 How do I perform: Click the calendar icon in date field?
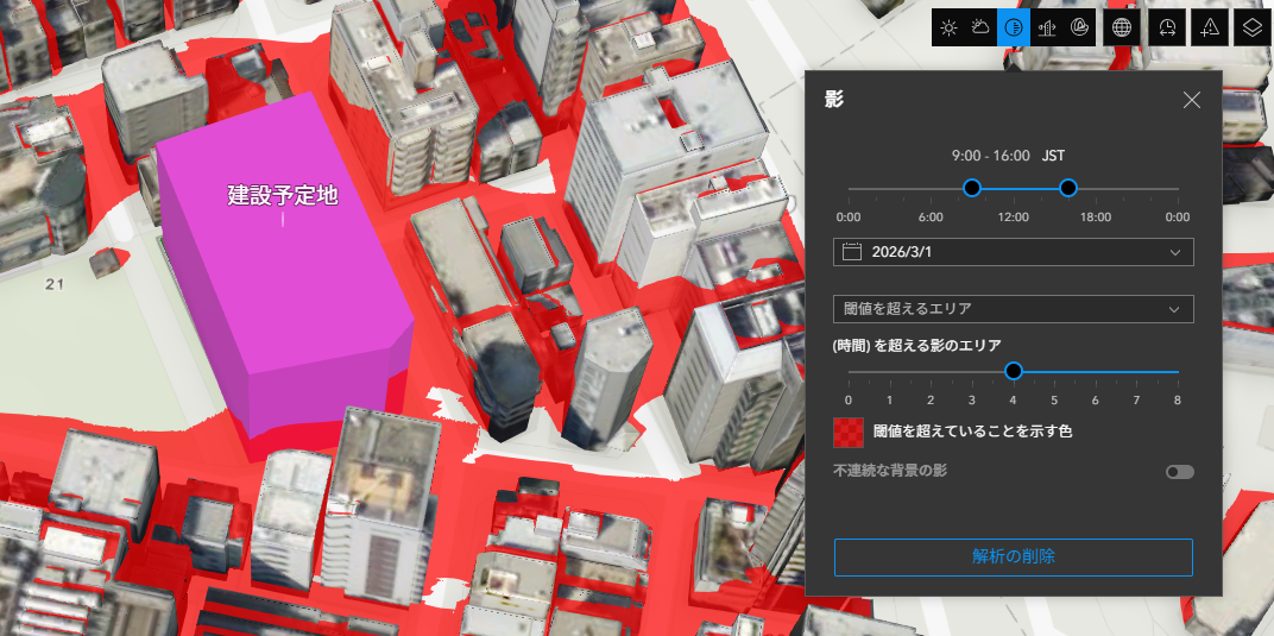point(852,252)
